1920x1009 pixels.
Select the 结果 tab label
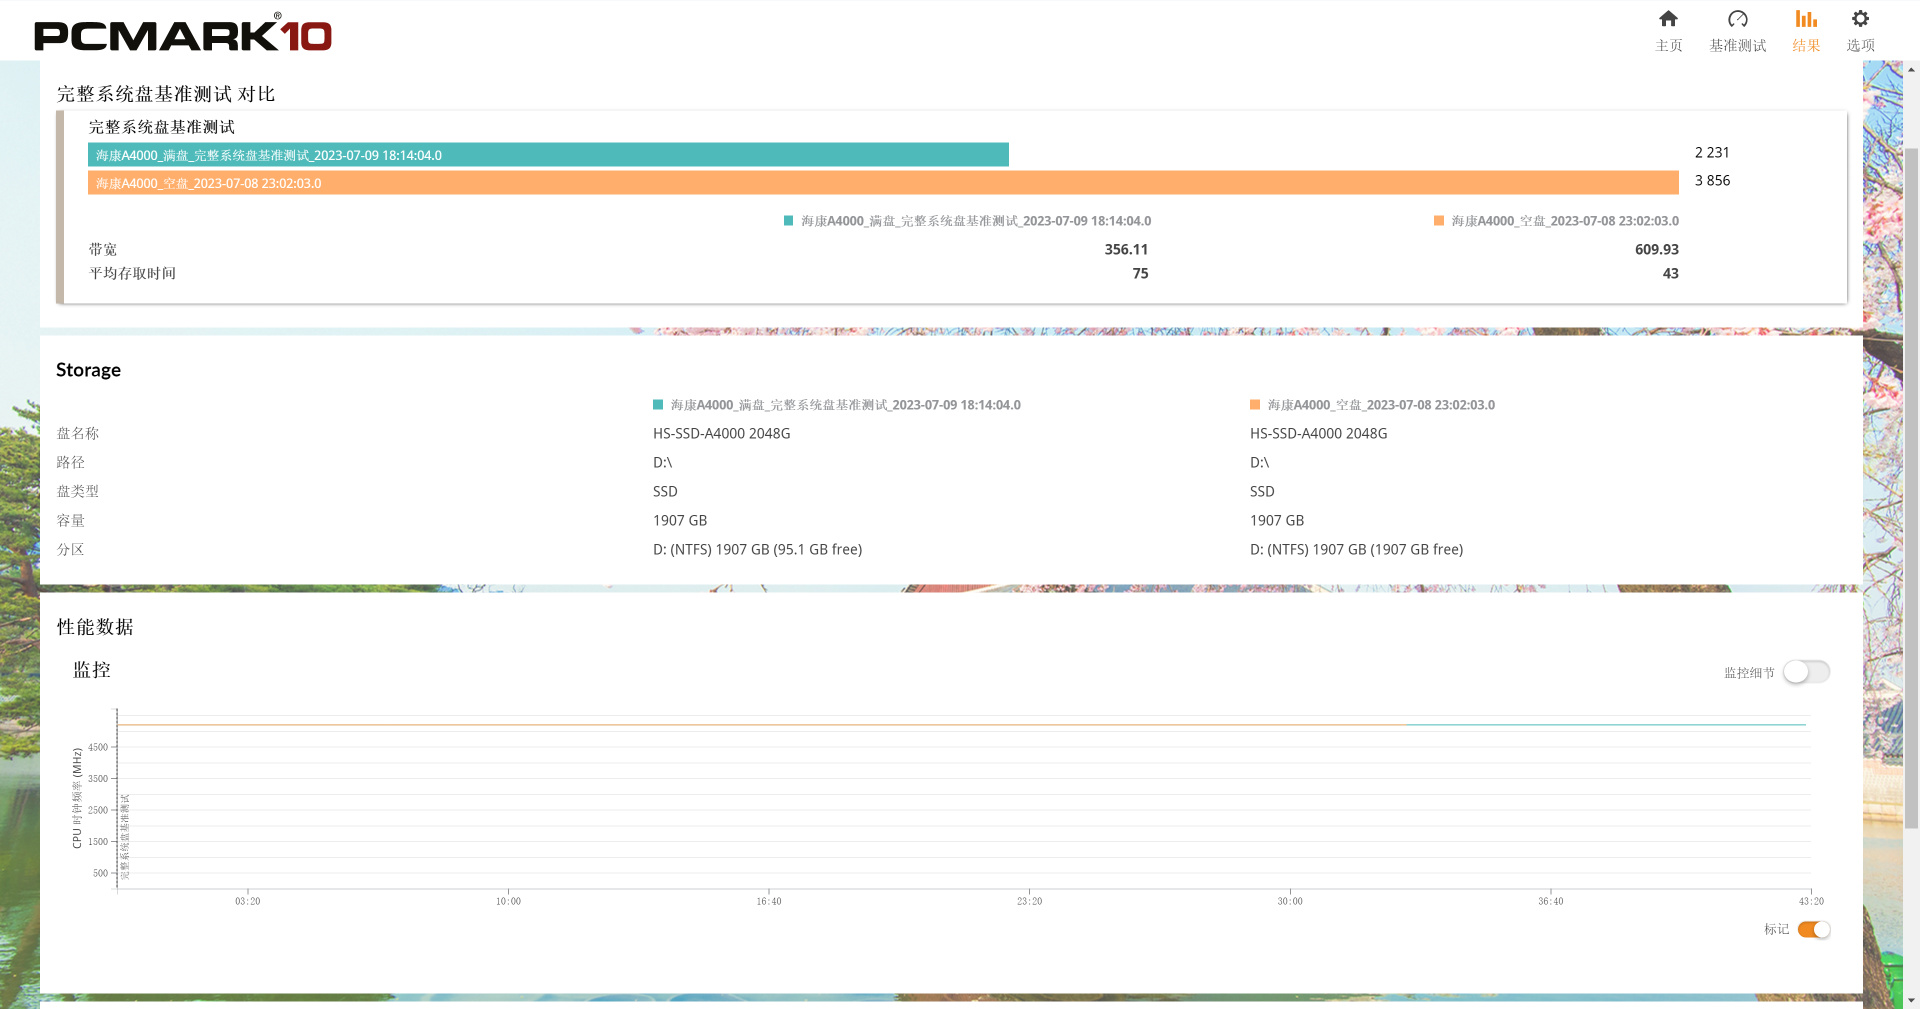(1806, 46)
